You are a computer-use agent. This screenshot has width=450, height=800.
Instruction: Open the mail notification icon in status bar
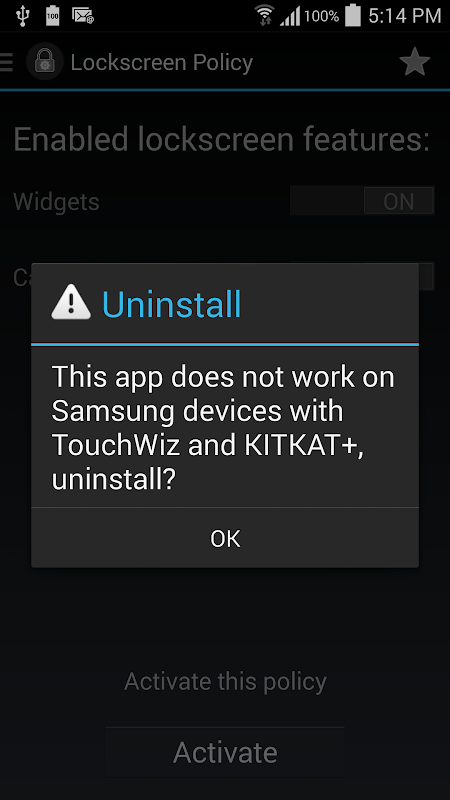[x=83, y=16]
